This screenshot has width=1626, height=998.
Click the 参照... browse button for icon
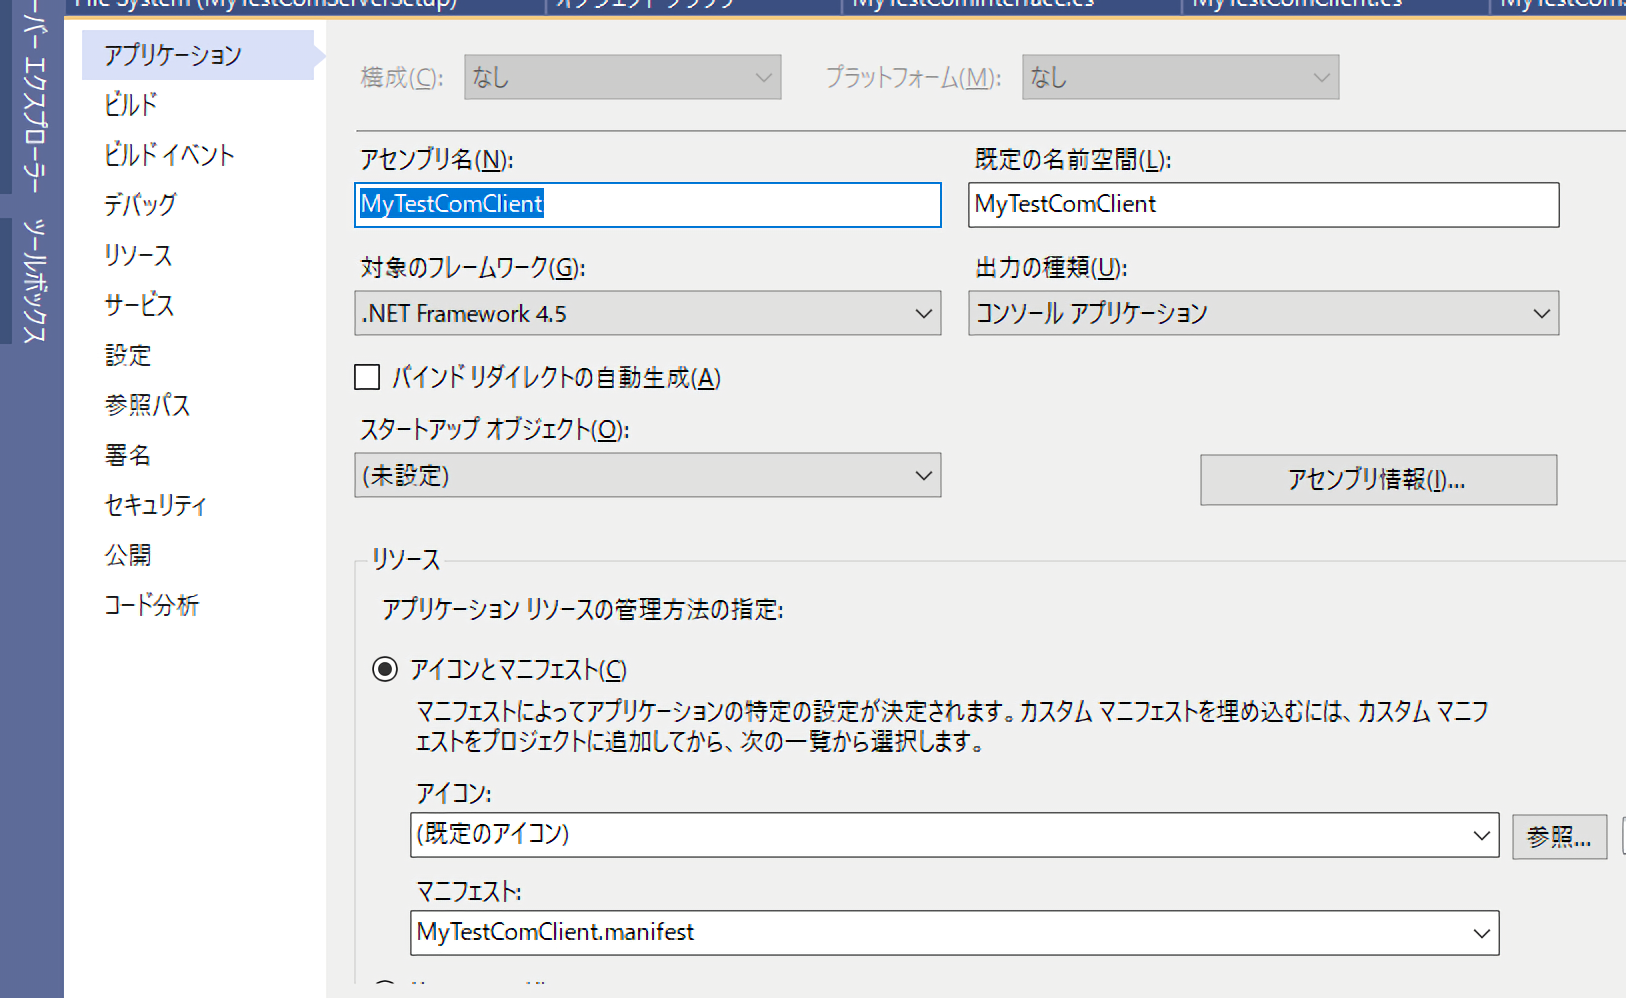pyautogui.click(x=1558, y=837)
